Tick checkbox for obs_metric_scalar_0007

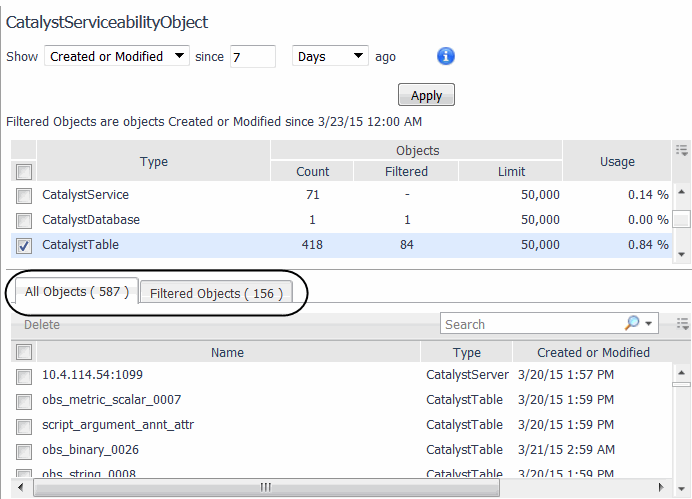25,401
